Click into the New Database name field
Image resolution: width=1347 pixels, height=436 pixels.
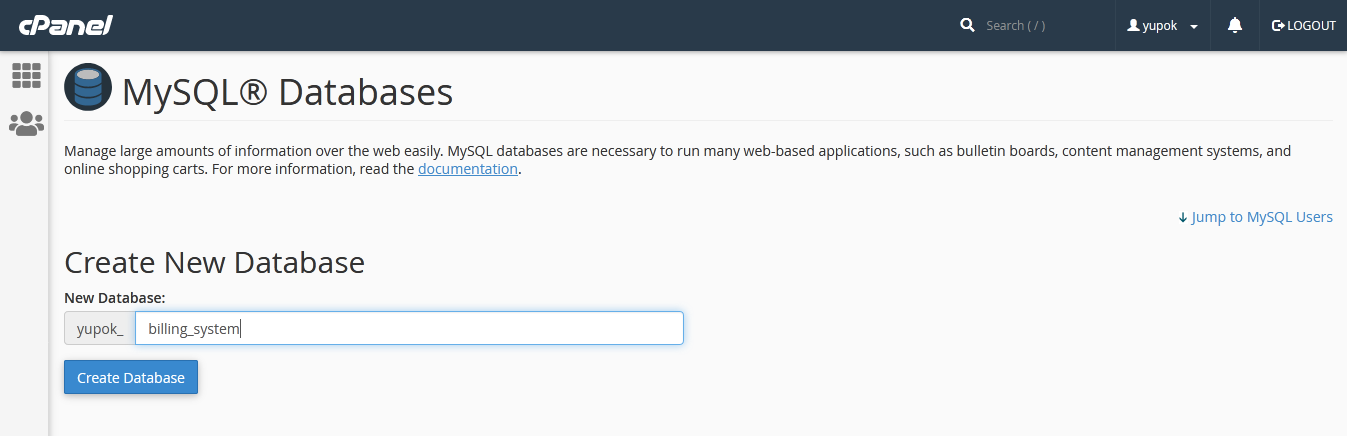(x=409, y=328)
